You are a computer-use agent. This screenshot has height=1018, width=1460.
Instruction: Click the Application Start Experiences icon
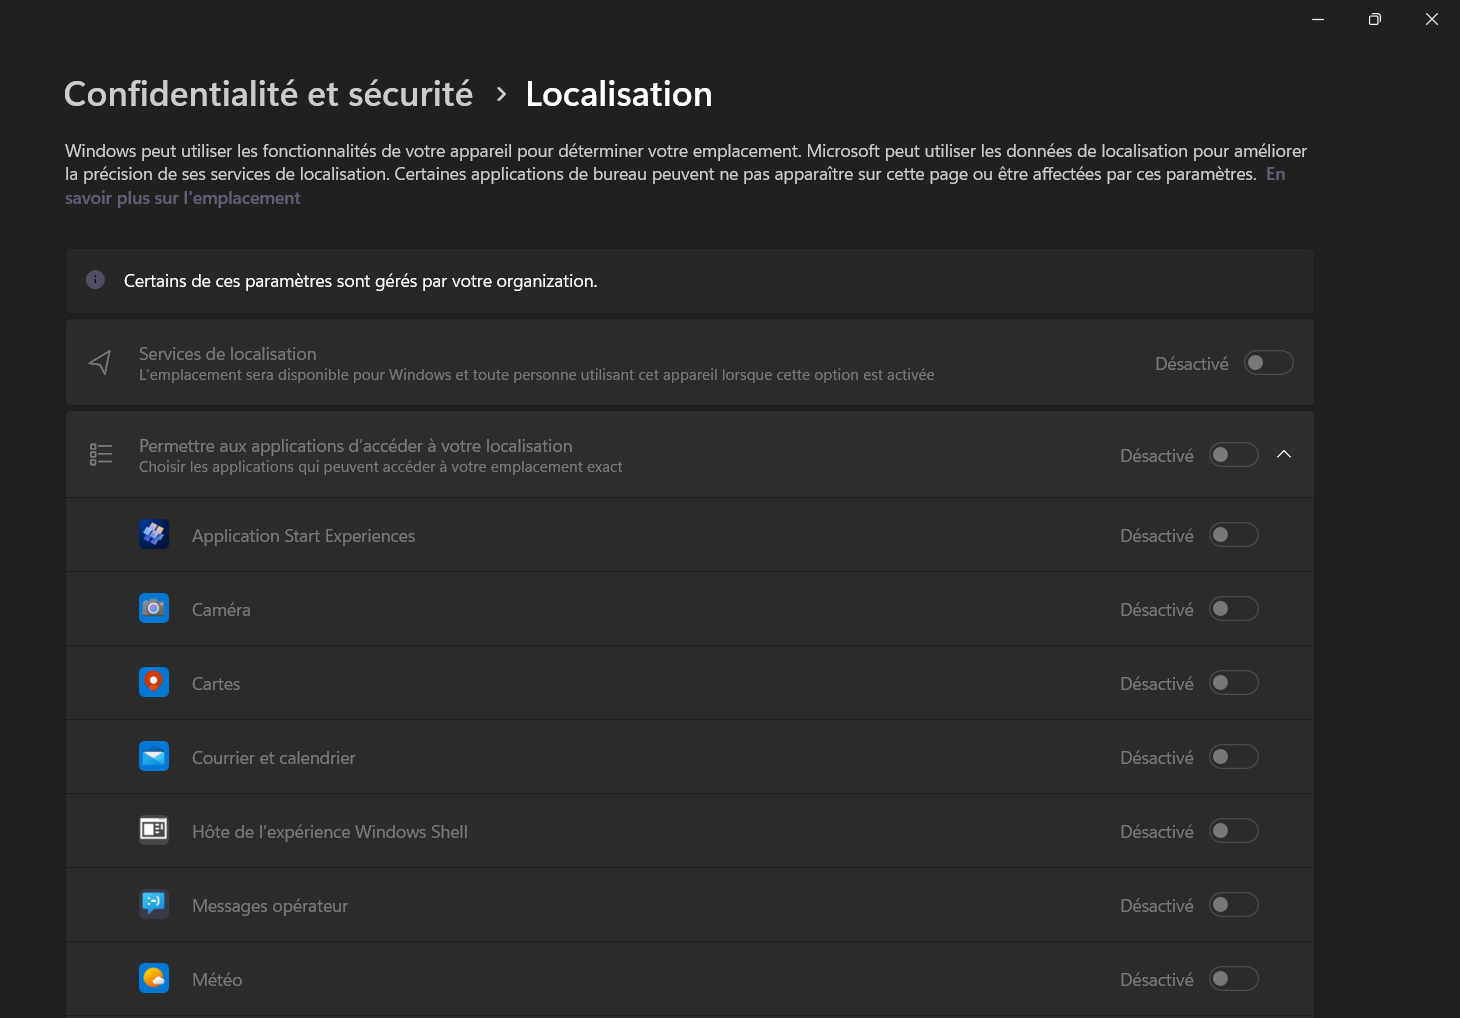[154, 534]
